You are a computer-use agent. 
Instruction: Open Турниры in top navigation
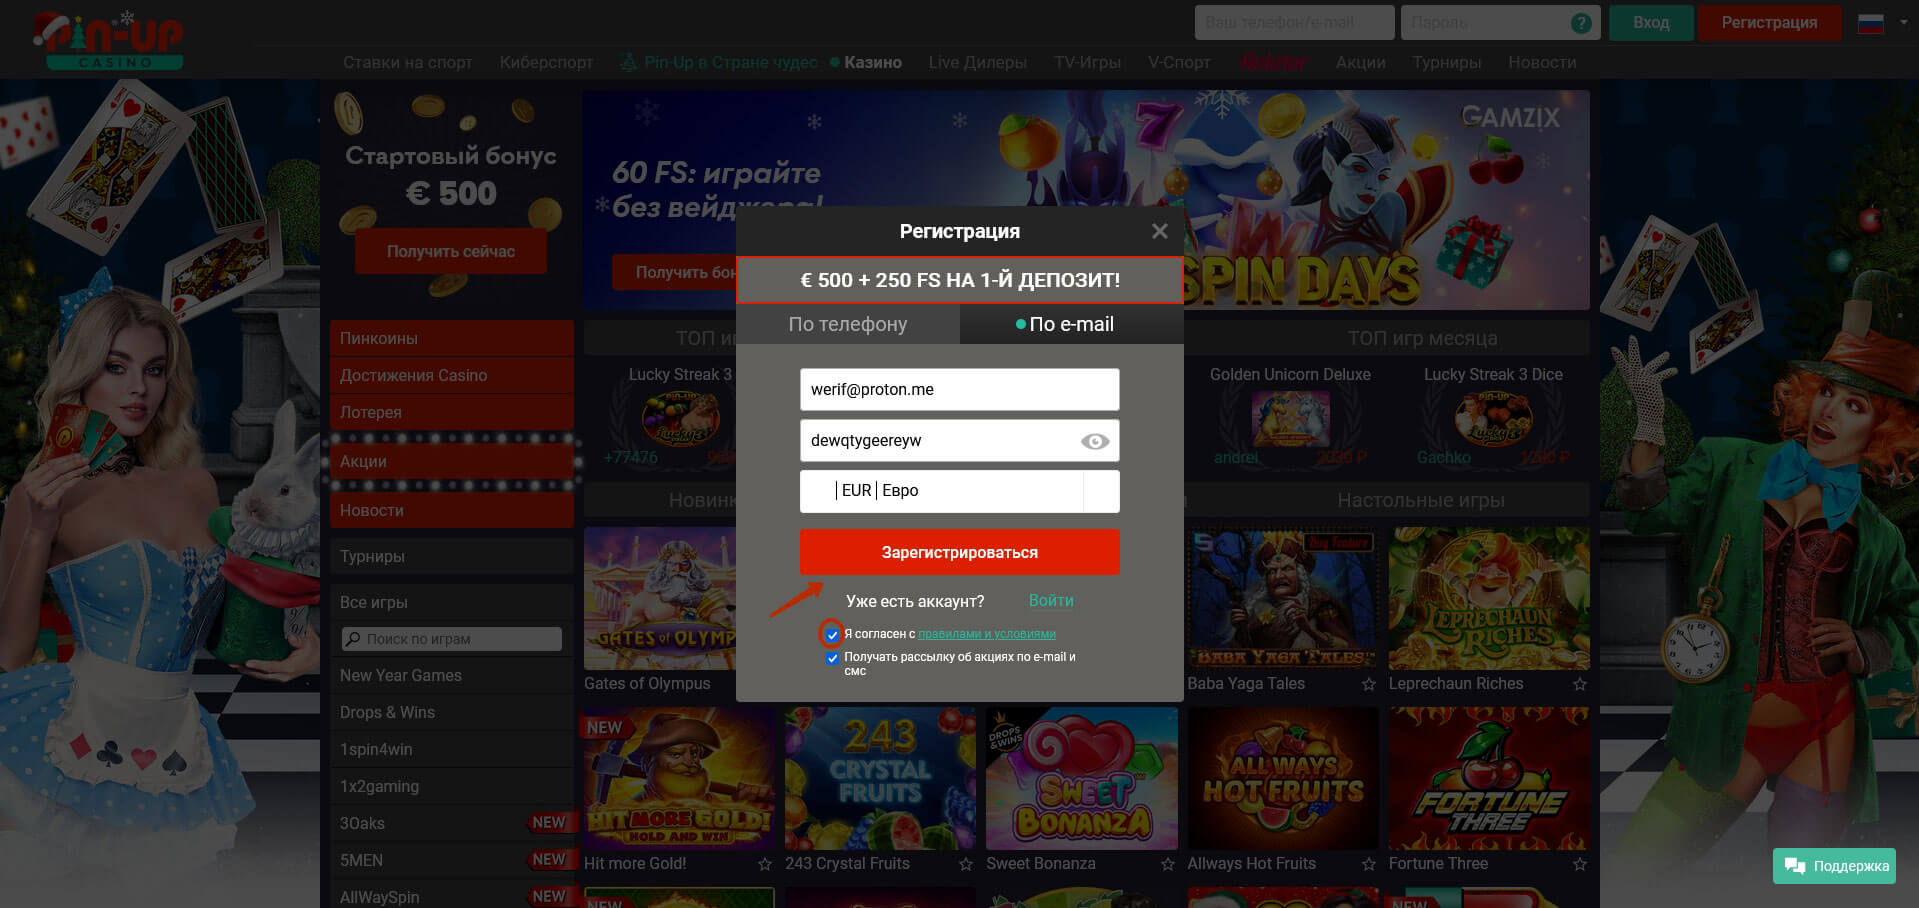1446,62
